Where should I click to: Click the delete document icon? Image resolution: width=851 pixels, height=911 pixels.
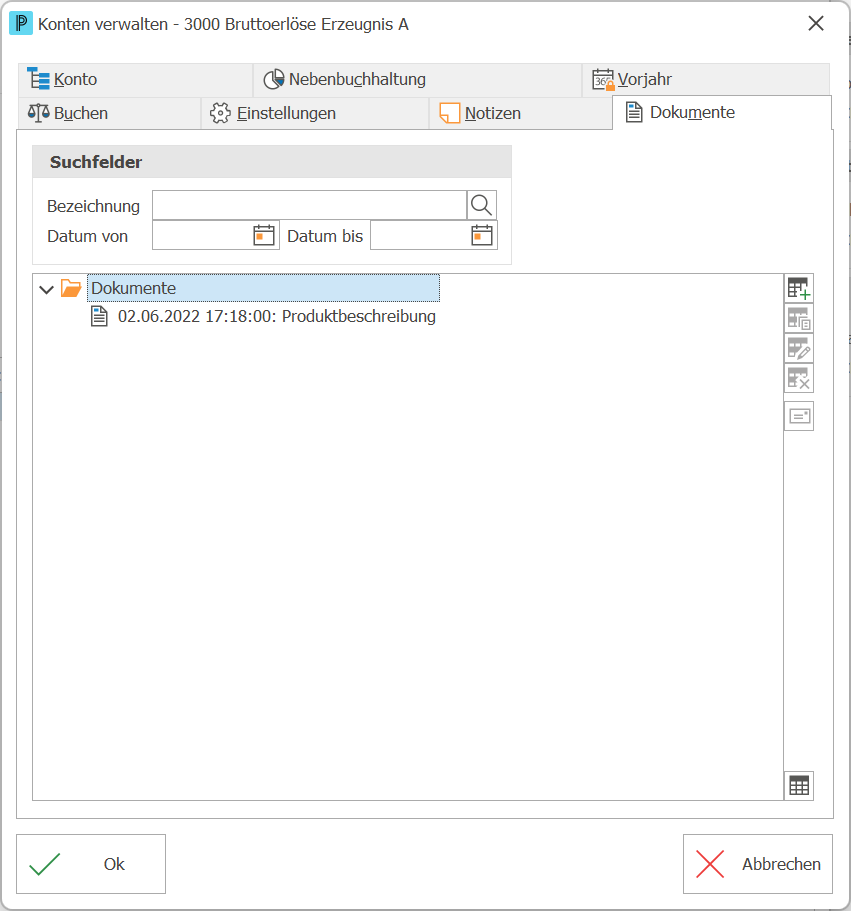[799, 379]
